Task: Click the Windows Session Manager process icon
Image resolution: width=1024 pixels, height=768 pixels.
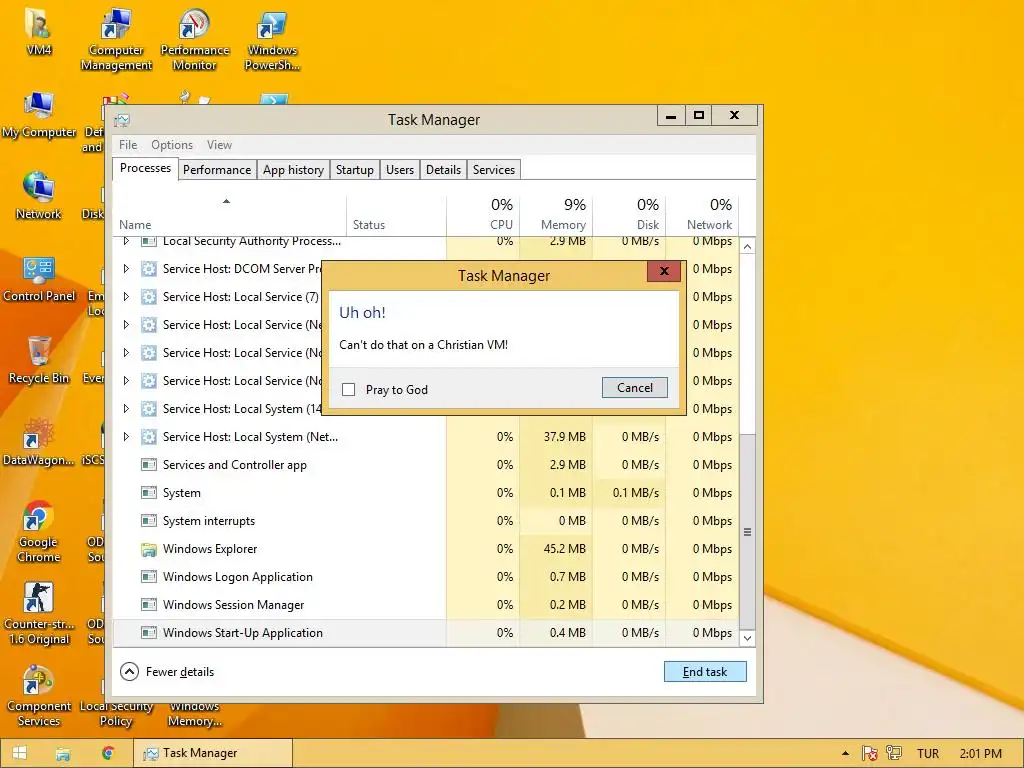Action: (149, 605)
